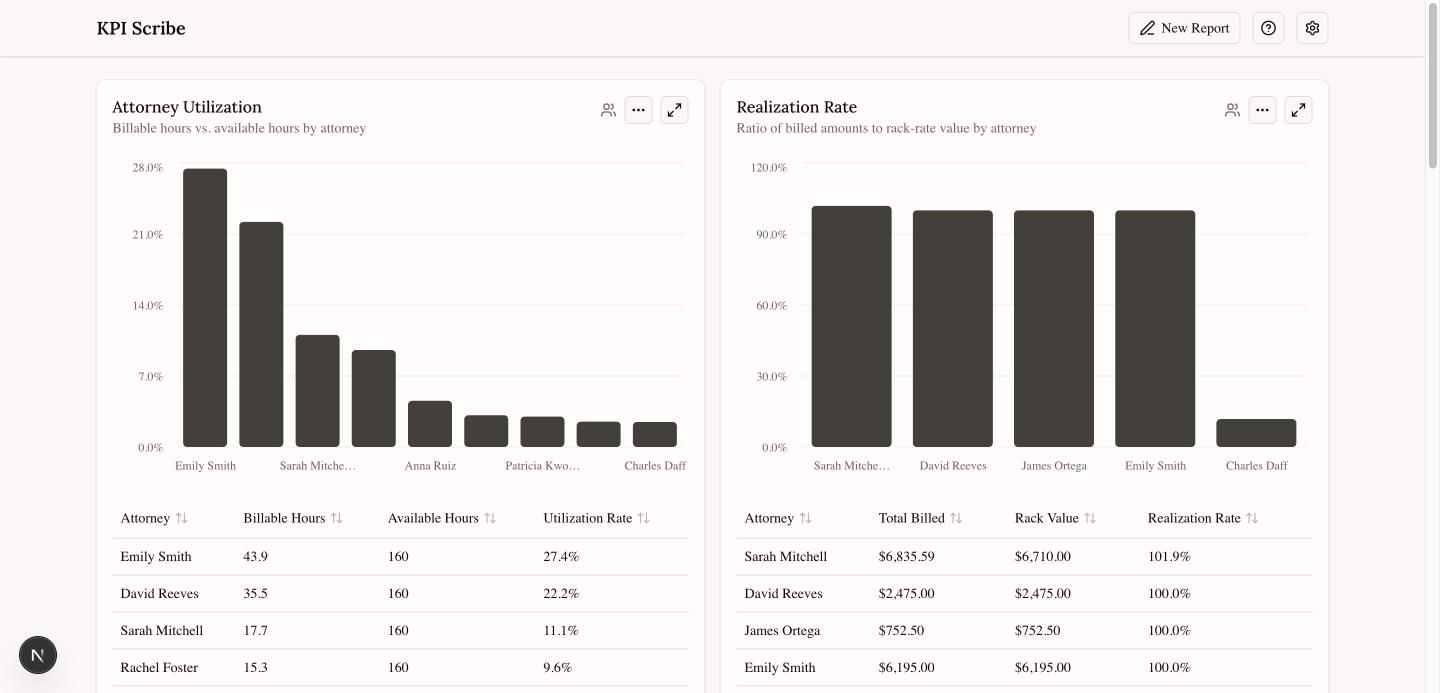Image resolution: width=1440 pixels, height=693 pixels.
Task: Click the $6,835.59 total billed cell
Action: pyautogui.click(x=906, y=557)
